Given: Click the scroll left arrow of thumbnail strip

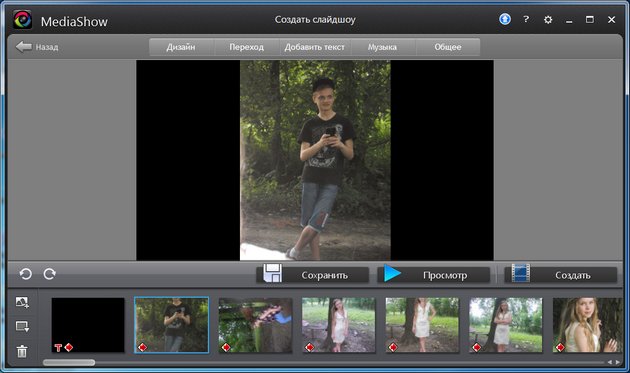Looking at the screenshot, I should [x=610, y=363].
